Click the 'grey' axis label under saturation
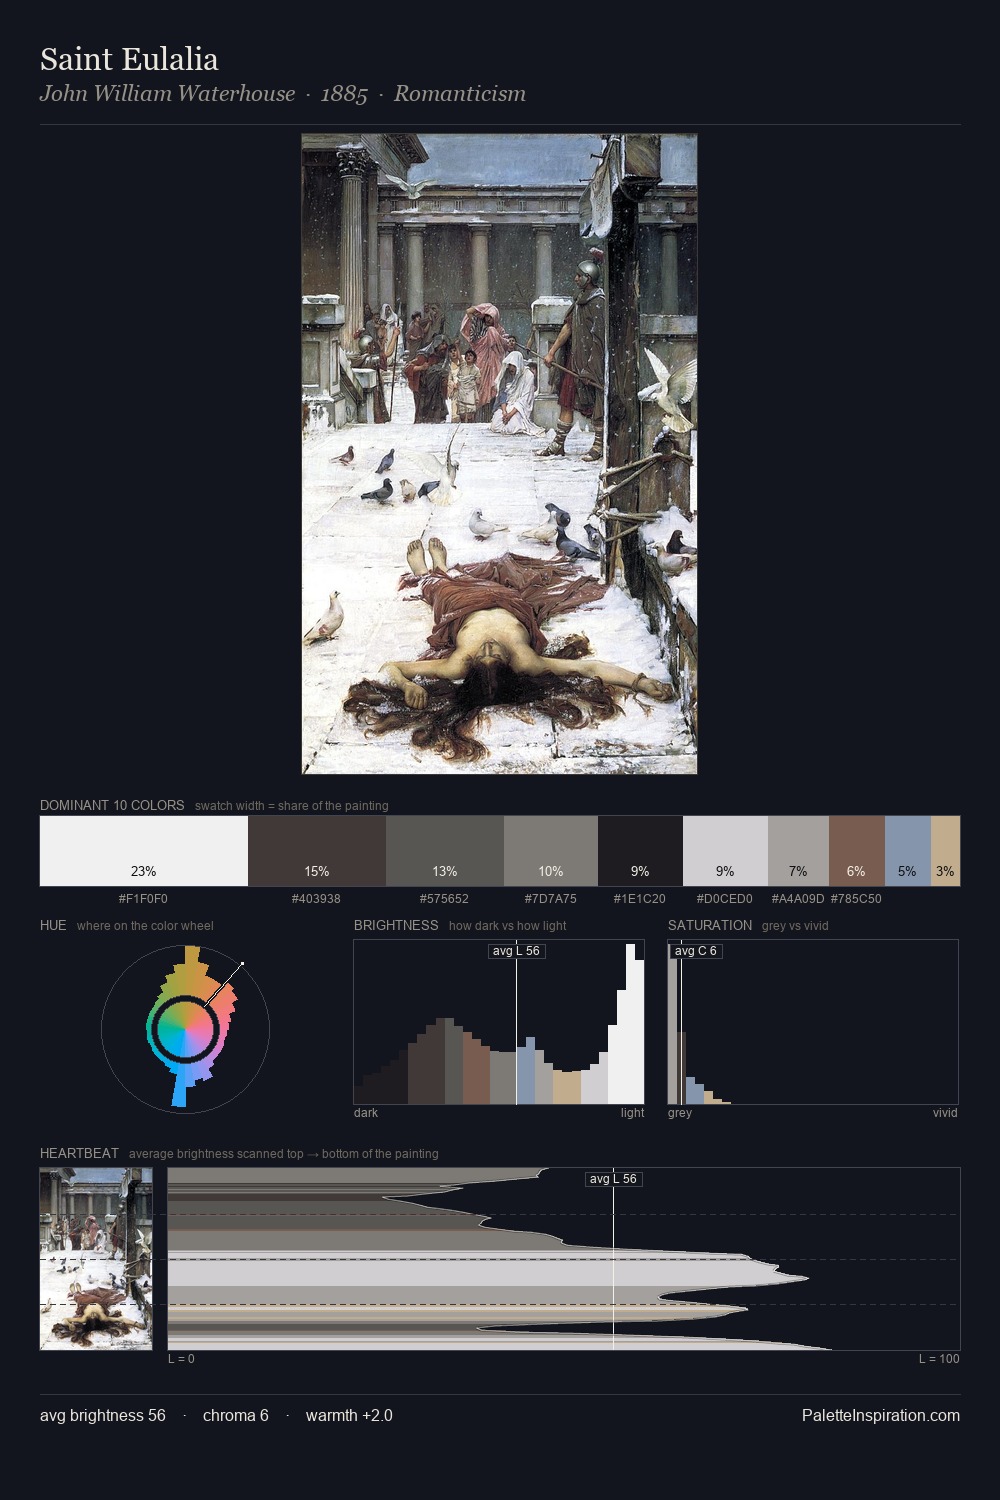This screenshot has width=1000, height=1500. [680, 1113]
